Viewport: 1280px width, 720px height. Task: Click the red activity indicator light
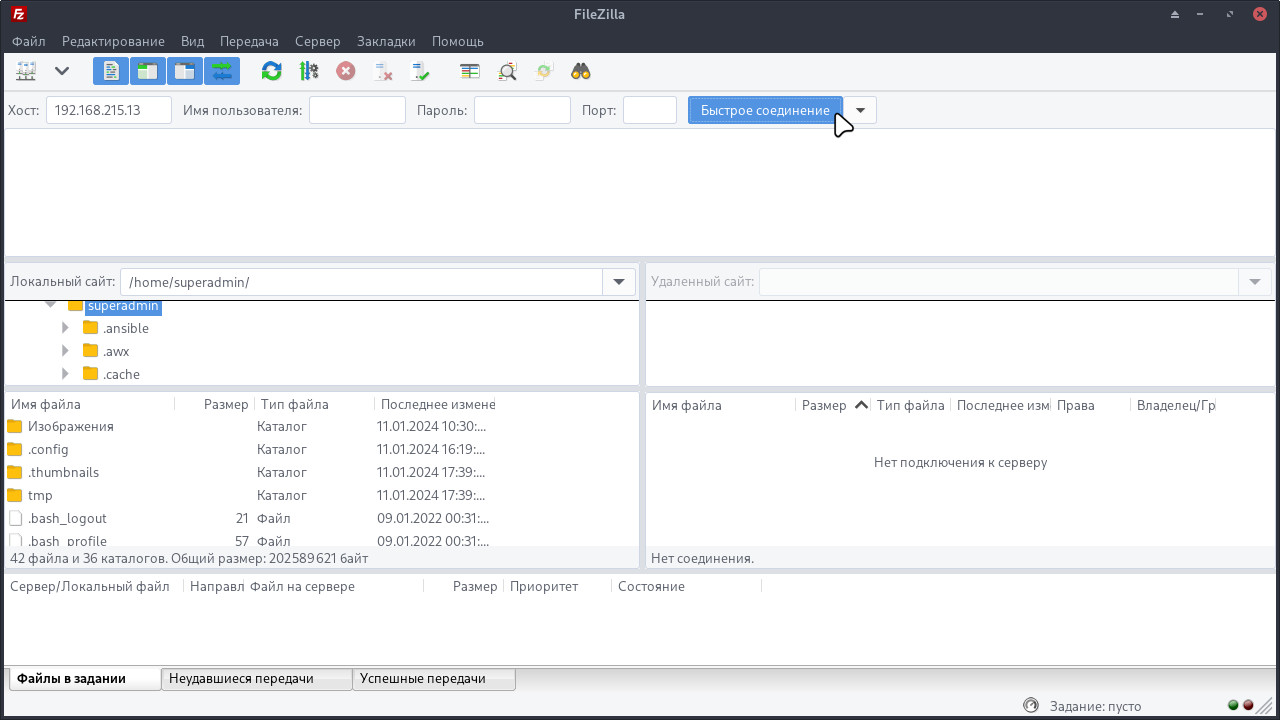click(1248, 705)
